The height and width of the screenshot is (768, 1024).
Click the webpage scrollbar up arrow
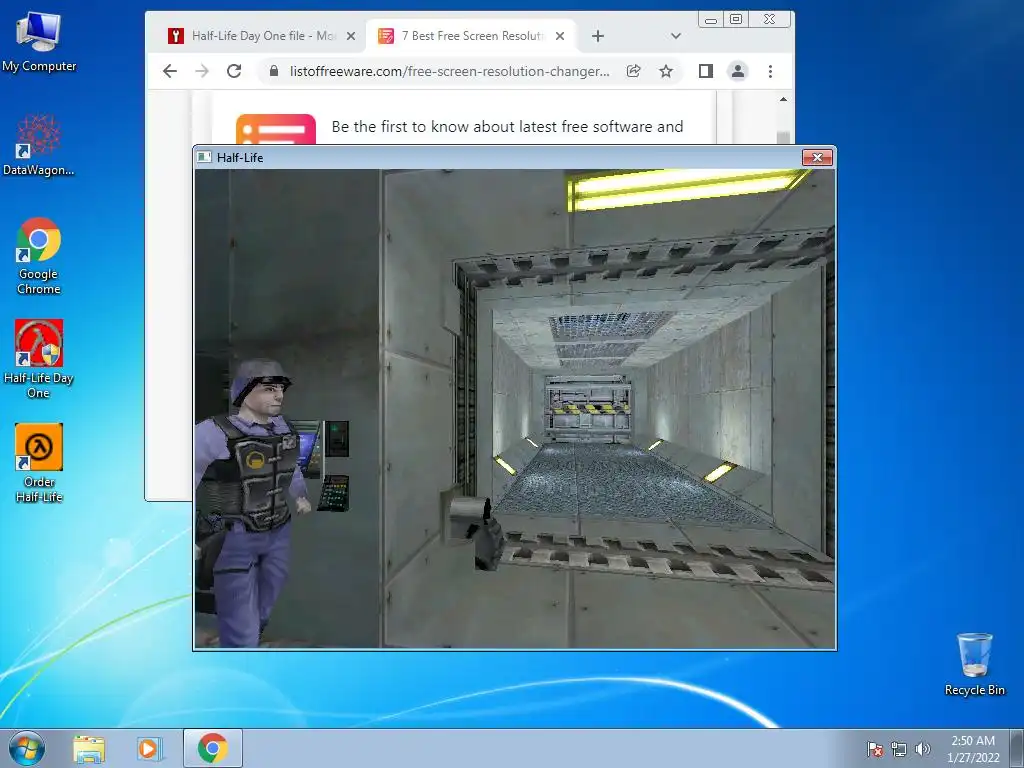click(784, 99)
